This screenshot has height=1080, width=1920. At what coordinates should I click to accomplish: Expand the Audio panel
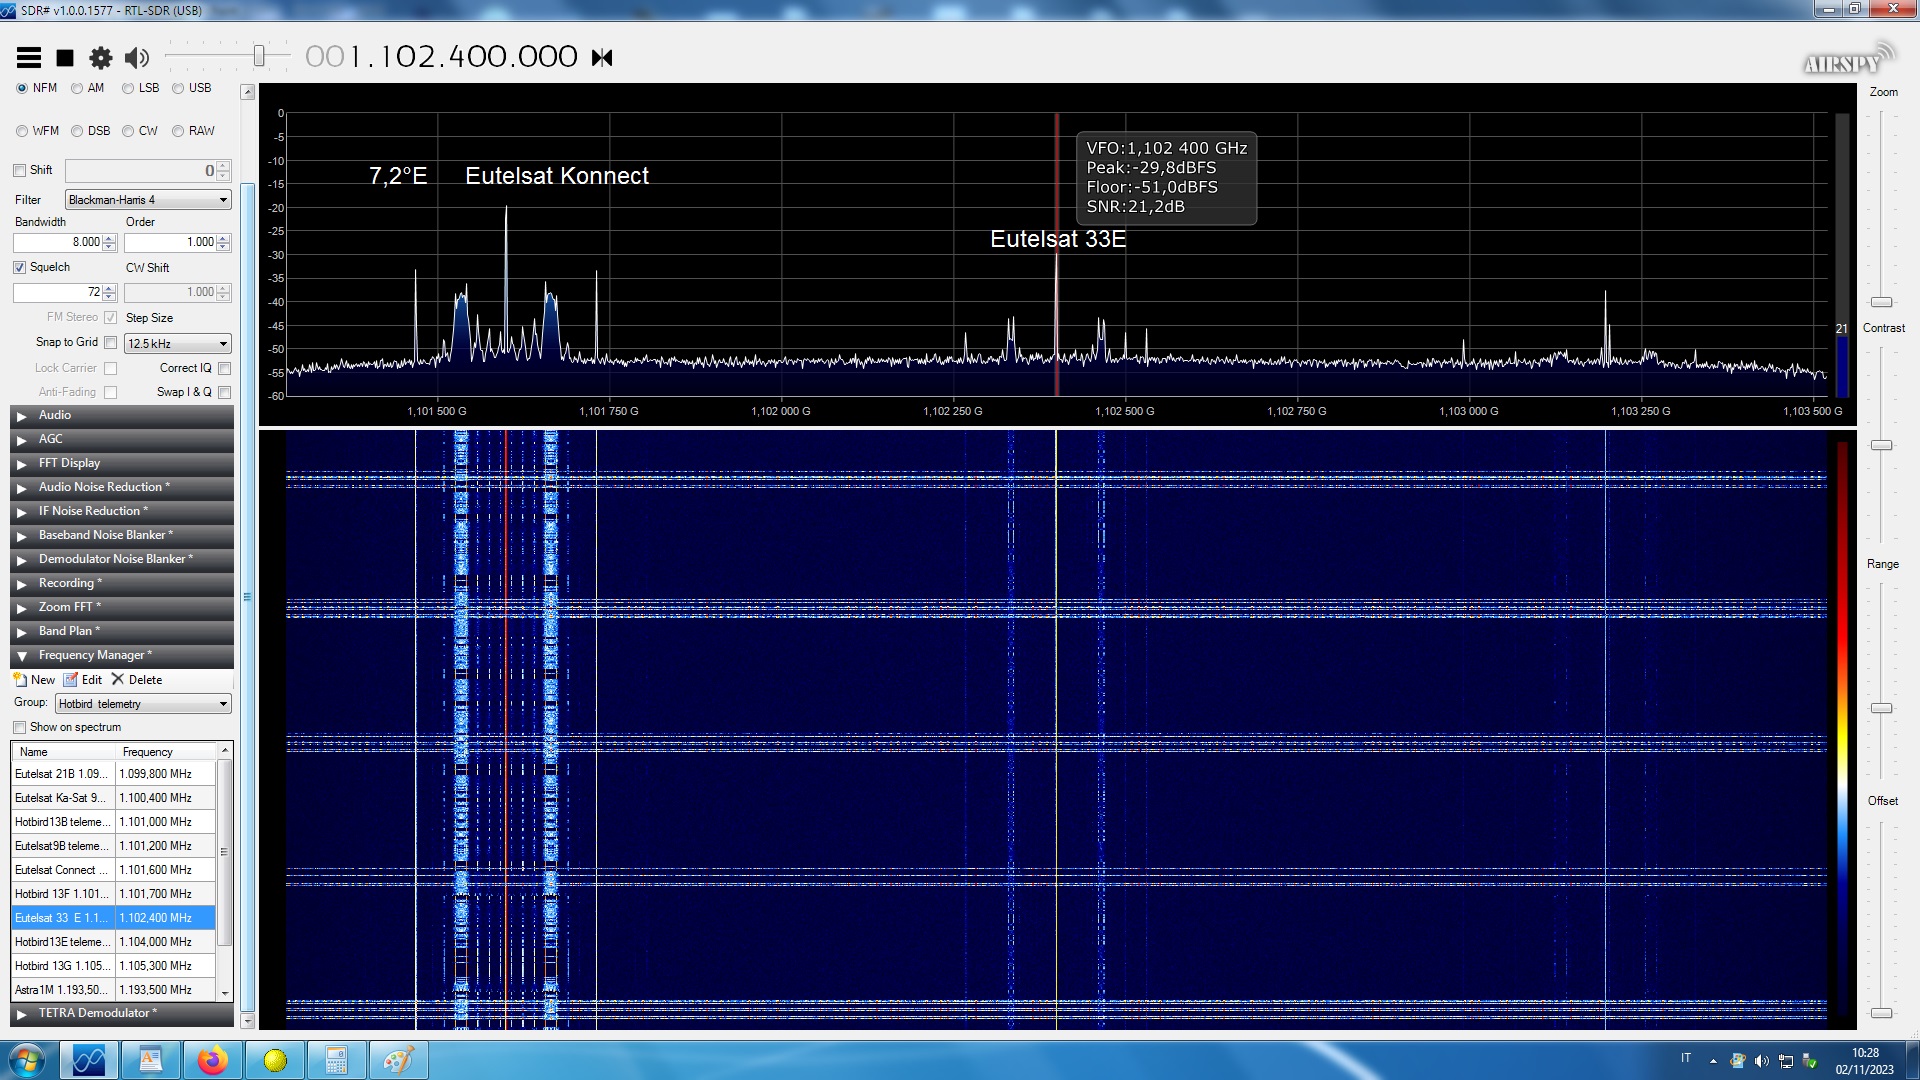point(122,415)
